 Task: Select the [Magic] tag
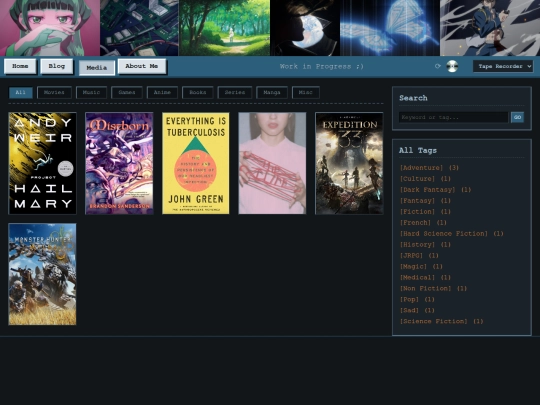(413, 267)
